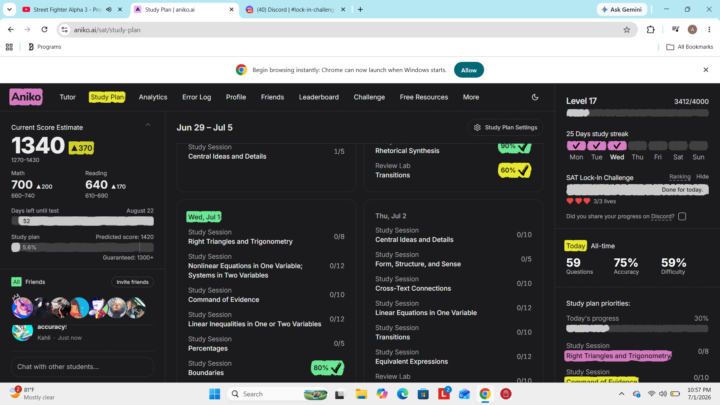Go back to previous page

11,29
